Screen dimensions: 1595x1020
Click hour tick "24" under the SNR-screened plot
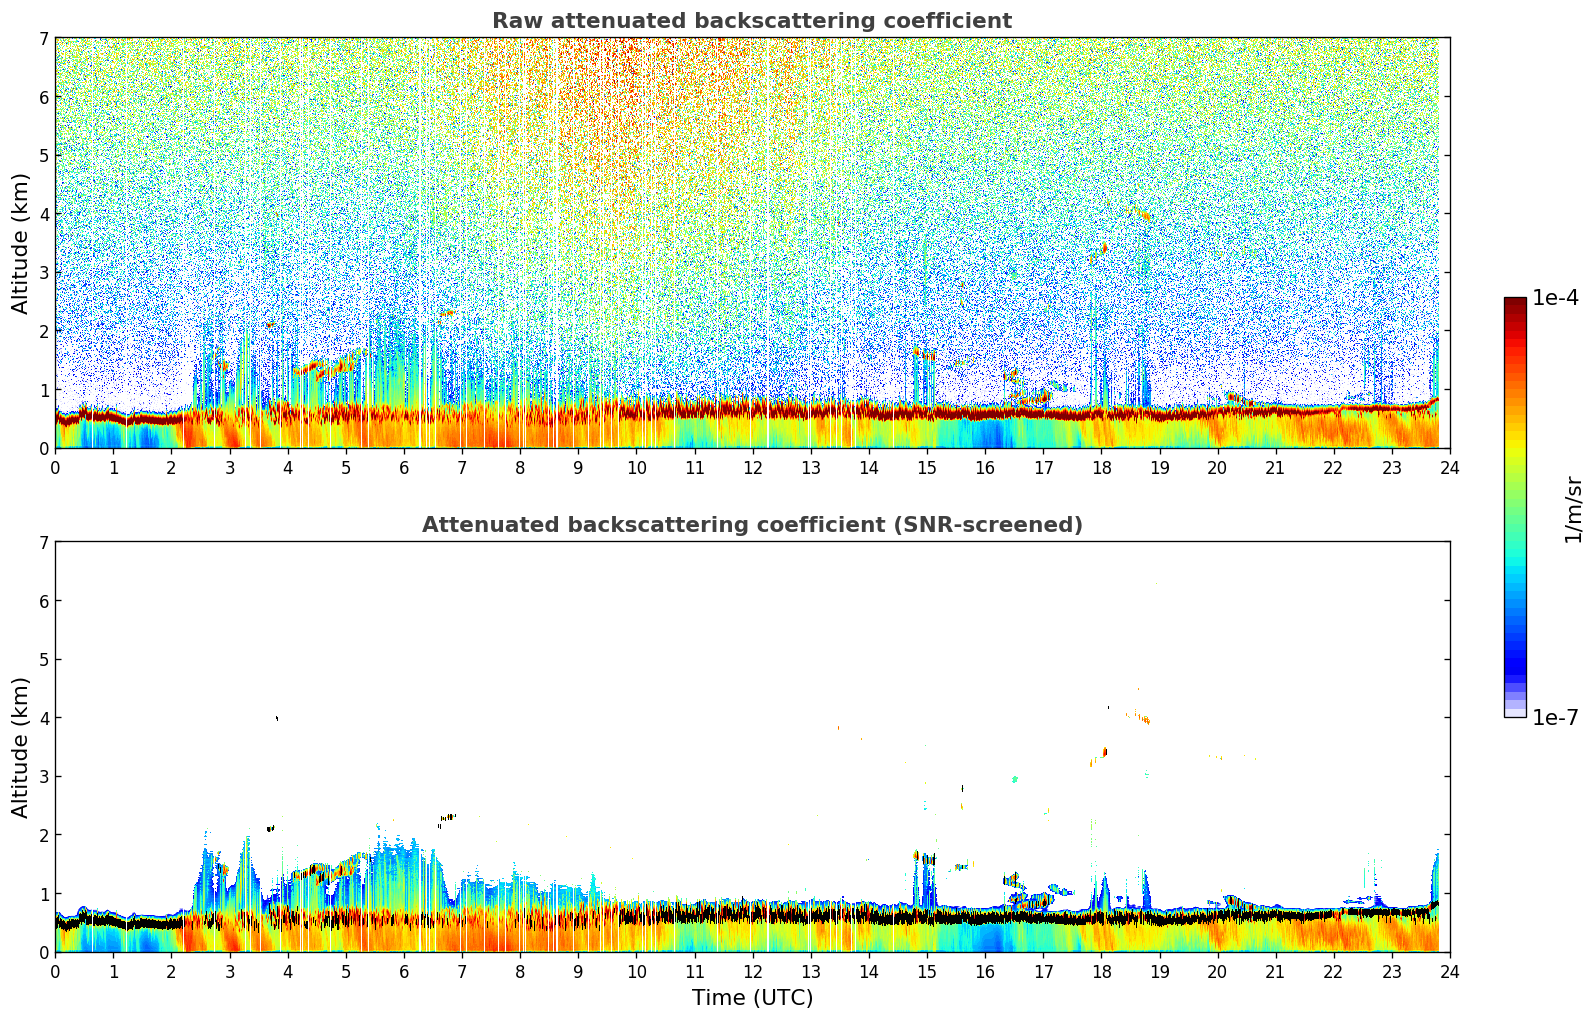[1450, 971]
